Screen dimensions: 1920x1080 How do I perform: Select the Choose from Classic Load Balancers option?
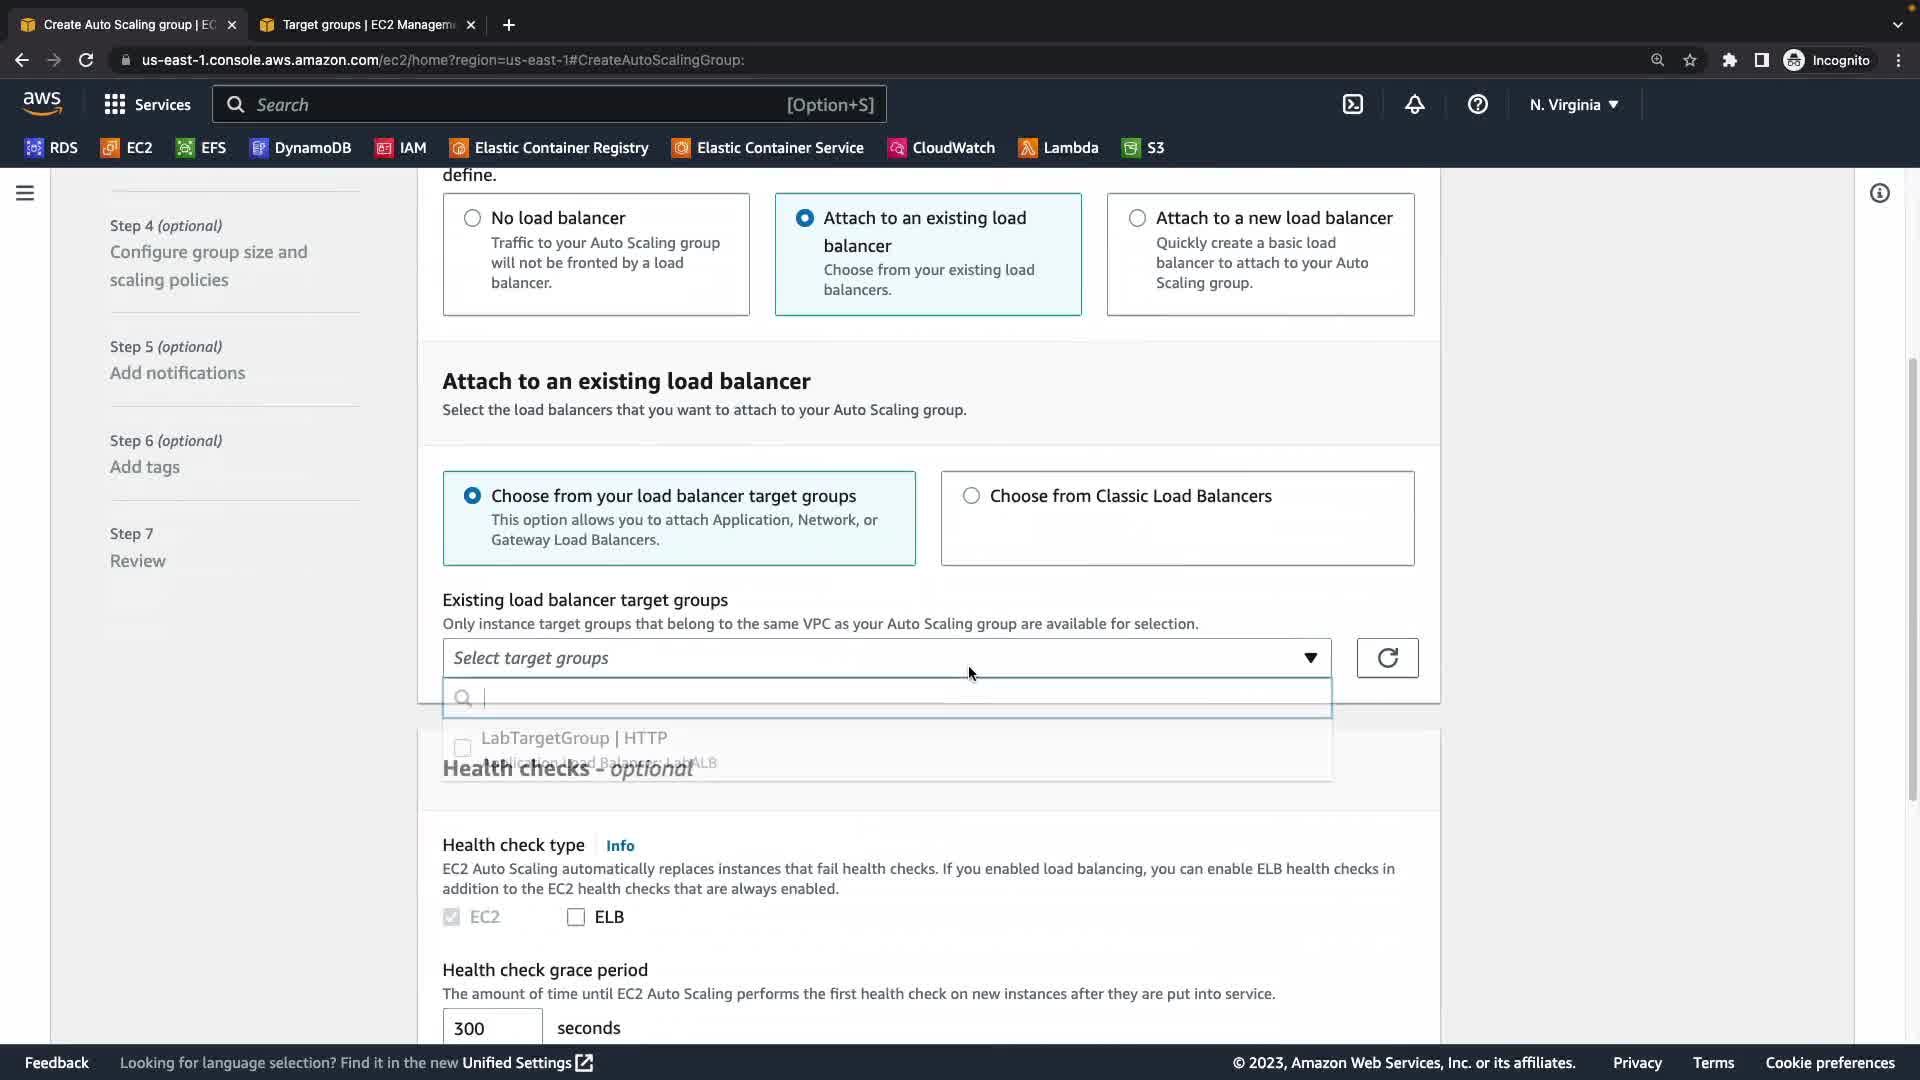pos(971,496)
